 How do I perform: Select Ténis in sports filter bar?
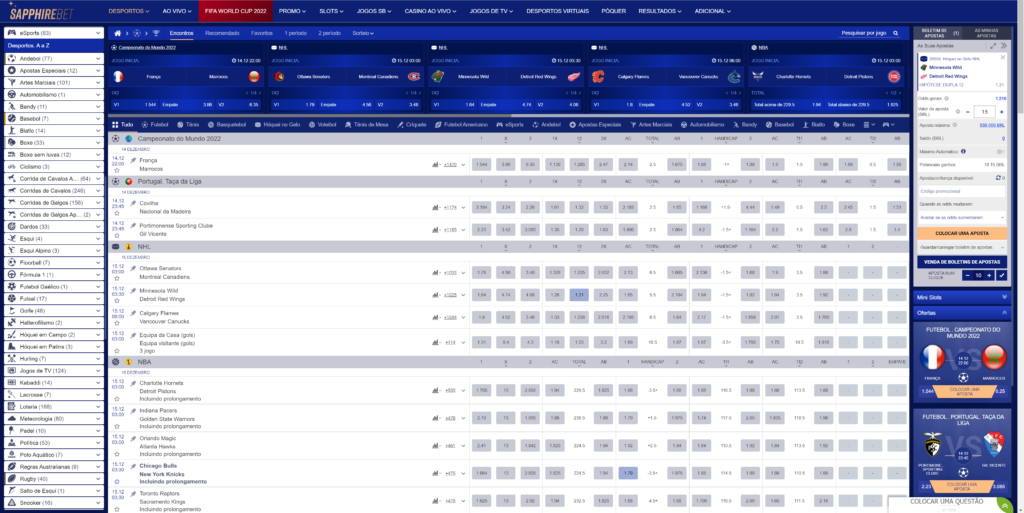coord(187,124)
